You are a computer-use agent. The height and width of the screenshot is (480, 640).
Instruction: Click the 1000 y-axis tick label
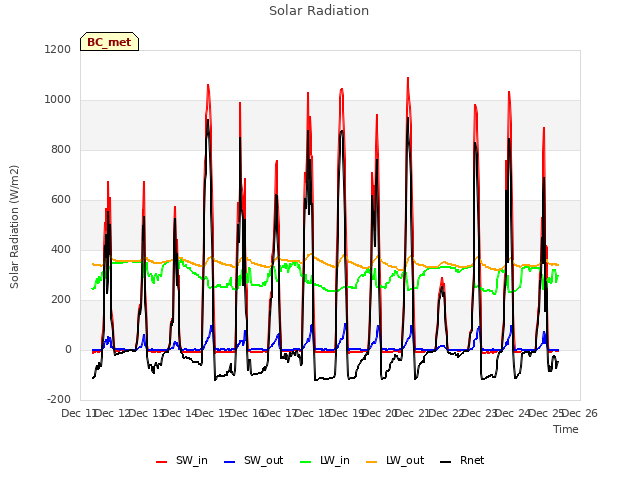click(58, 100)
